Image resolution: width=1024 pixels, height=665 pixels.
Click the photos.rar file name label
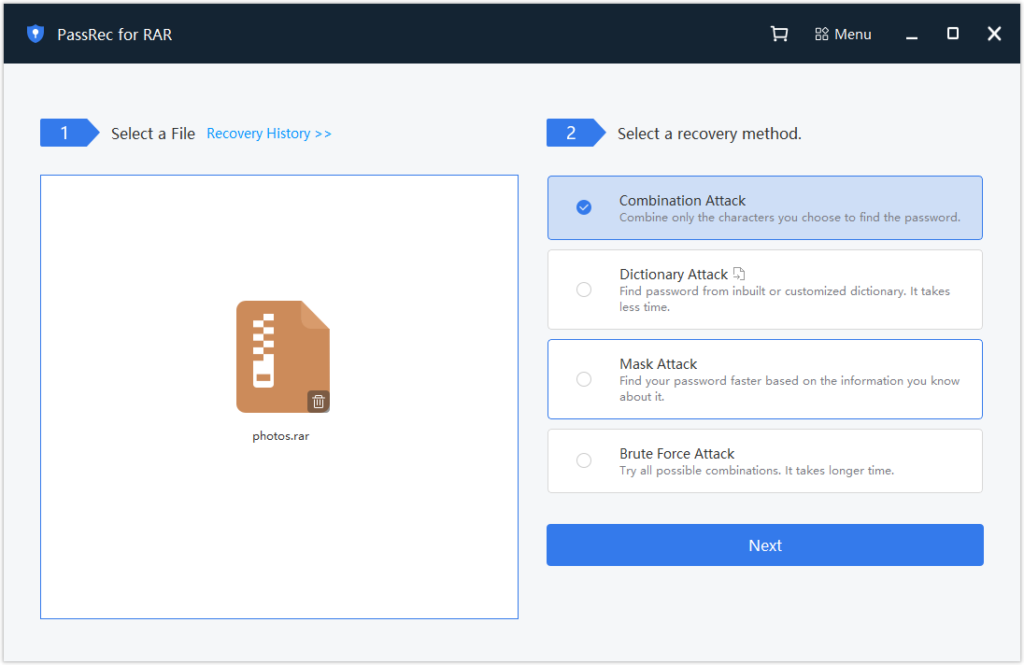click(280, 435)
